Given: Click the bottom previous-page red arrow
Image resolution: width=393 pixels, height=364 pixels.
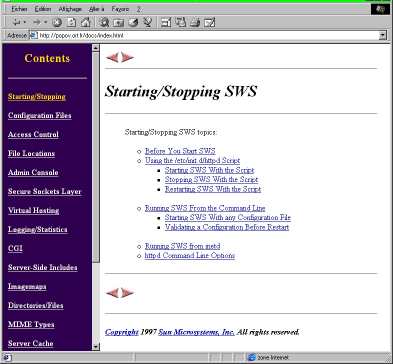Looking at the screenshot, I should (x=112, y=293).
